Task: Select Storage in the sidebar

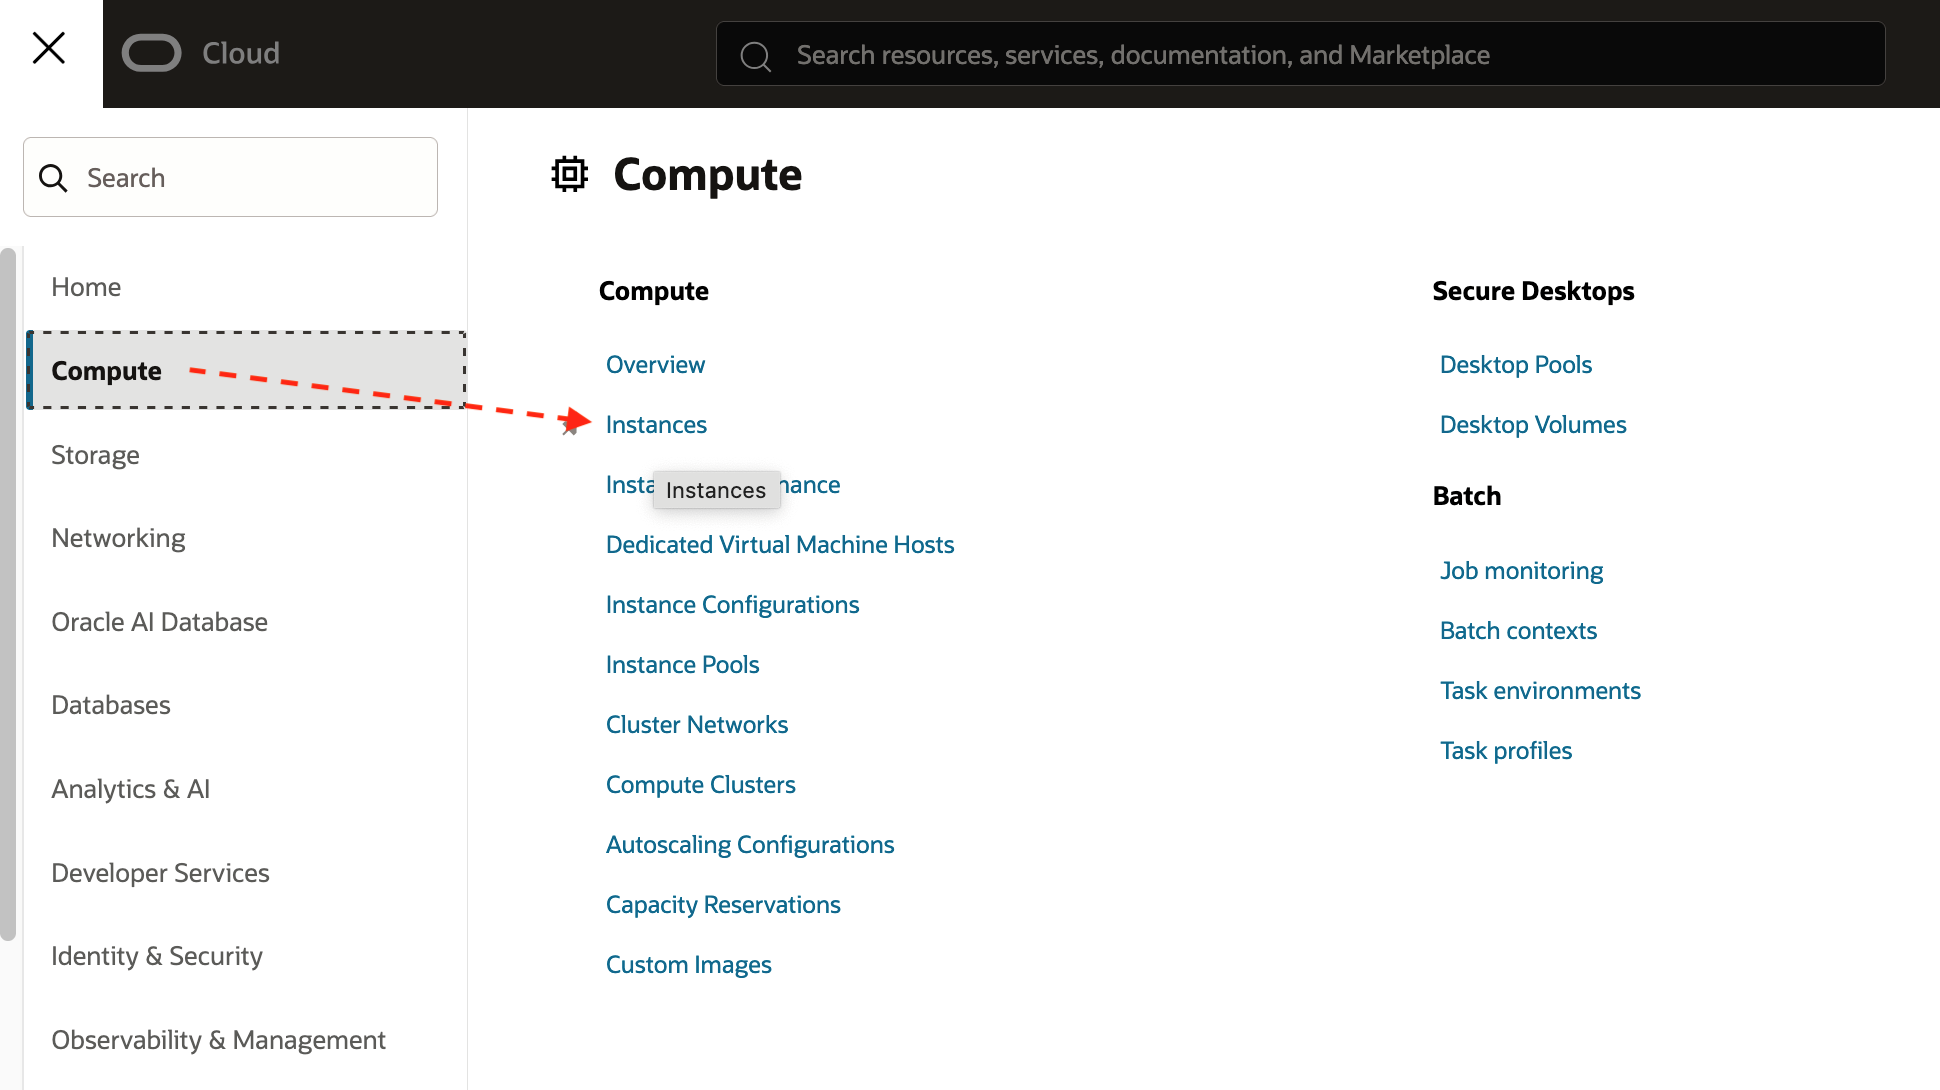Action: click(95, 455)
